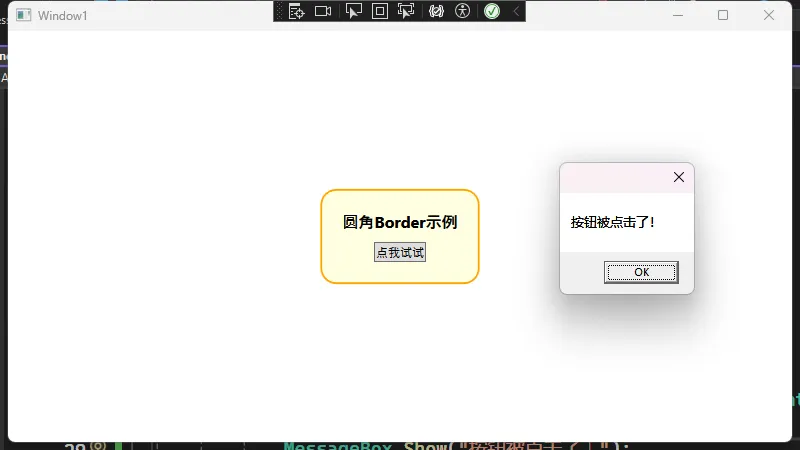Maximize the Window1 window
This screenshot has width=800, height=450.
tap(723, 15)
